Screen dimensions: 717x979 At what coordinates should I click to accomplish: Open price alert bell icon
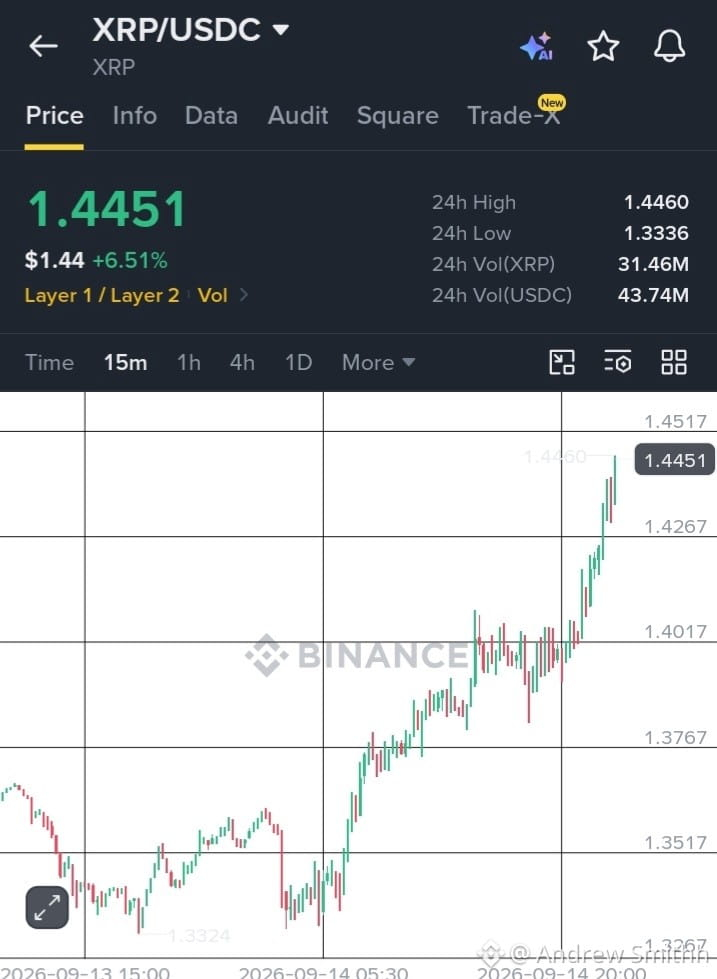[670, 46]
